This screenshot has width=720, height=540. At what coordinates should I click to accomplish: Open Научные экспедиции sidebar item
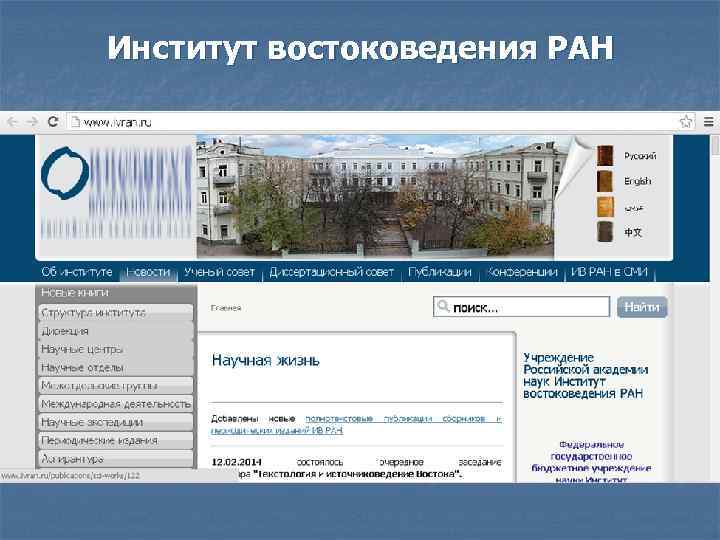[116, 422]
